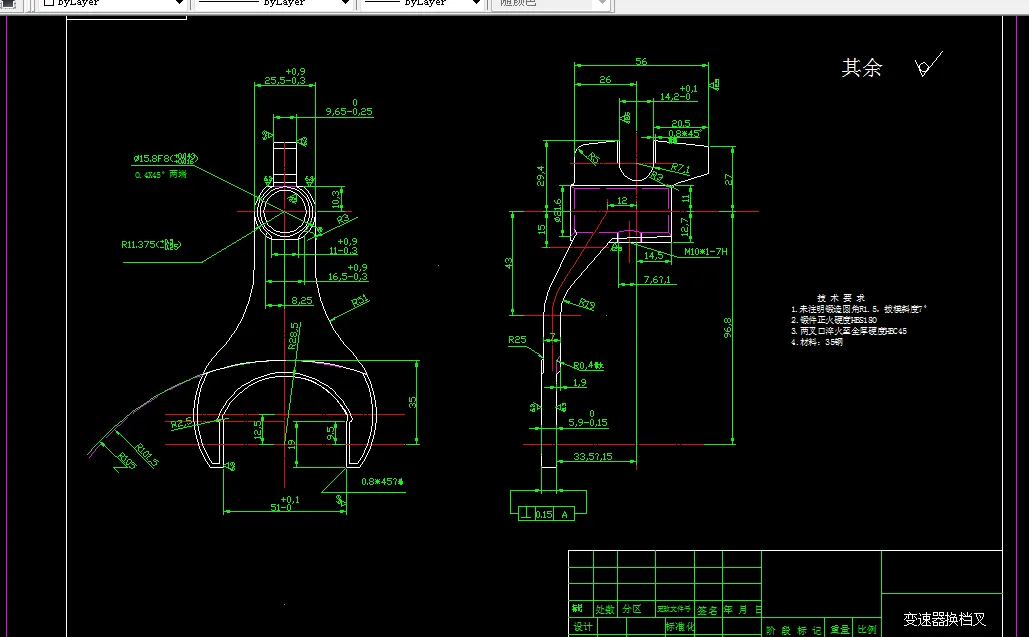Viewport: 1029px width, 637px height.
Task: Pick the R25 radius label
Action: click(517, 340)
